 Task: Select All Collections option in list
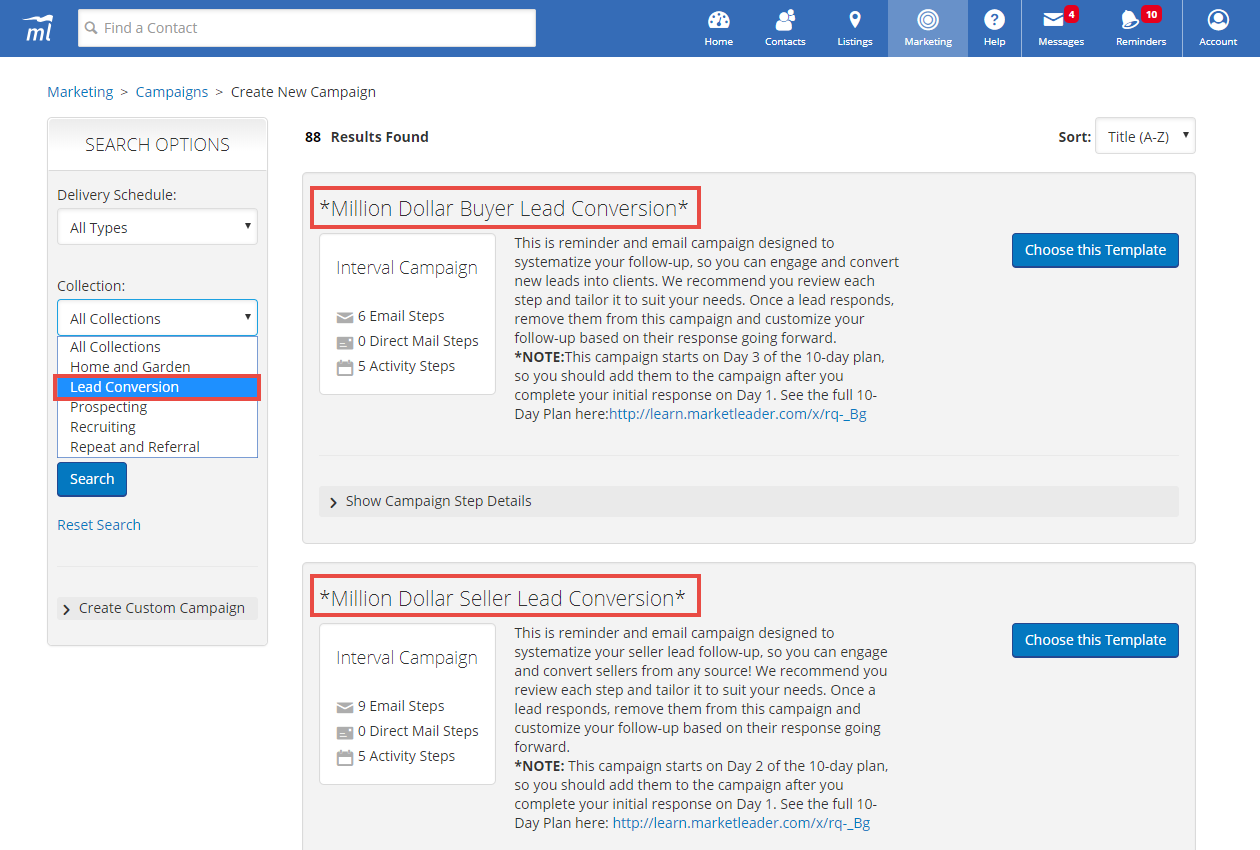(x=157, y=347)
